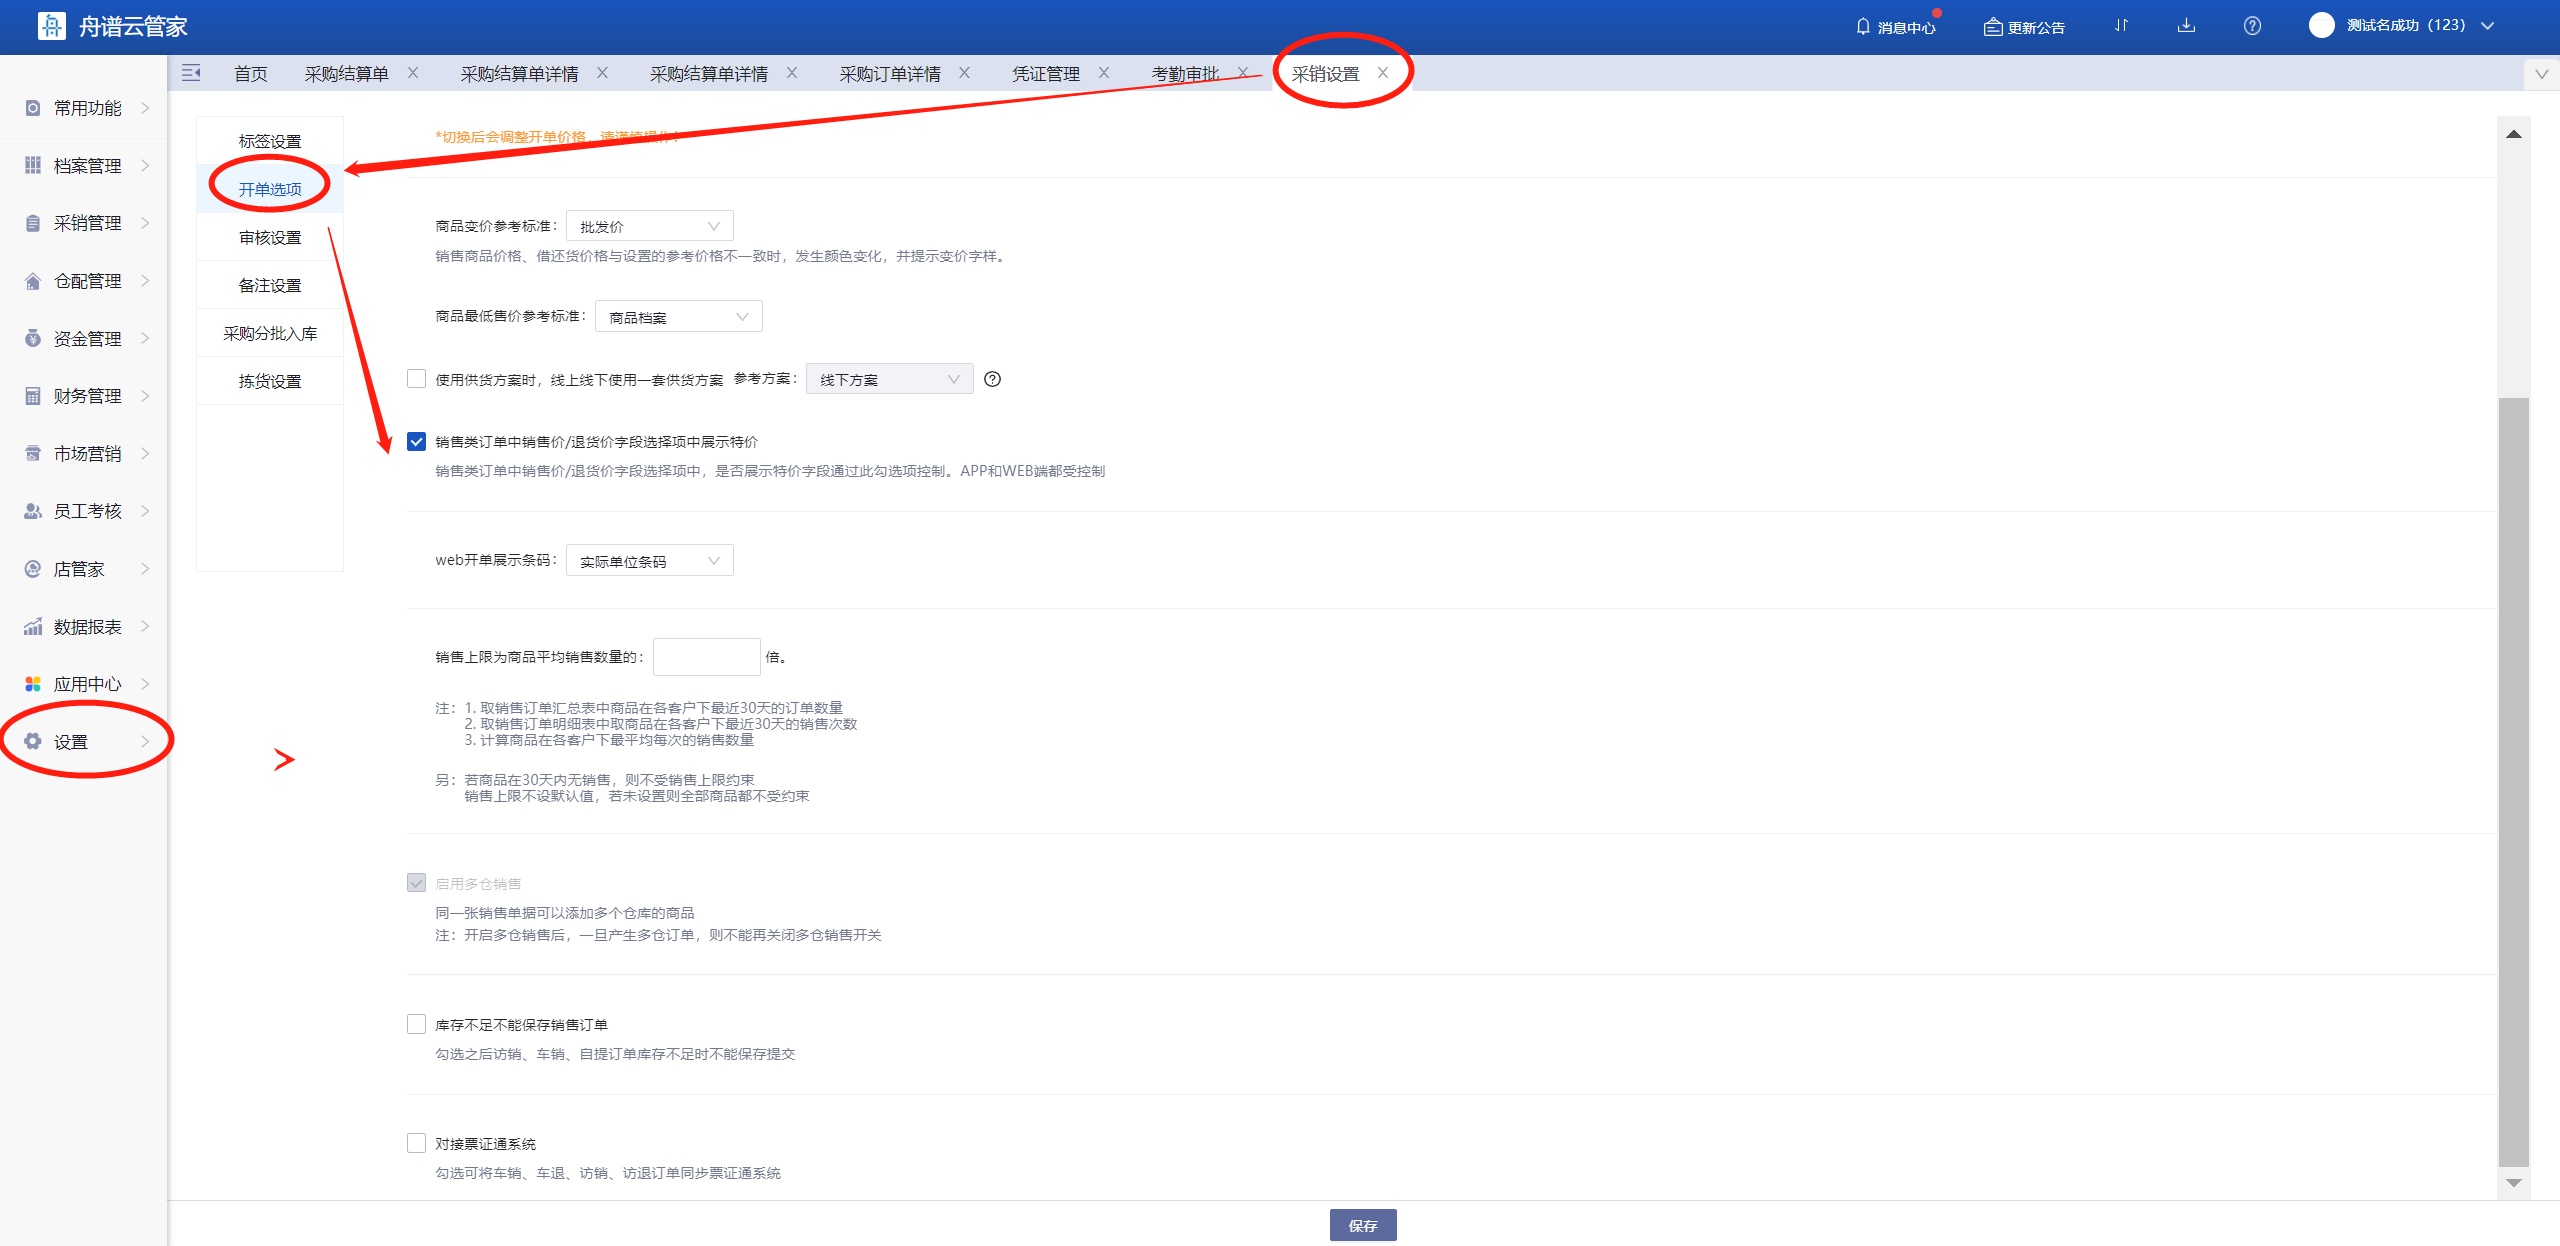Enable insufficient stock cannot save order checkbox
Image resolution: width=2560 pixels, height=1246 pixels.
click(417, 1024)
